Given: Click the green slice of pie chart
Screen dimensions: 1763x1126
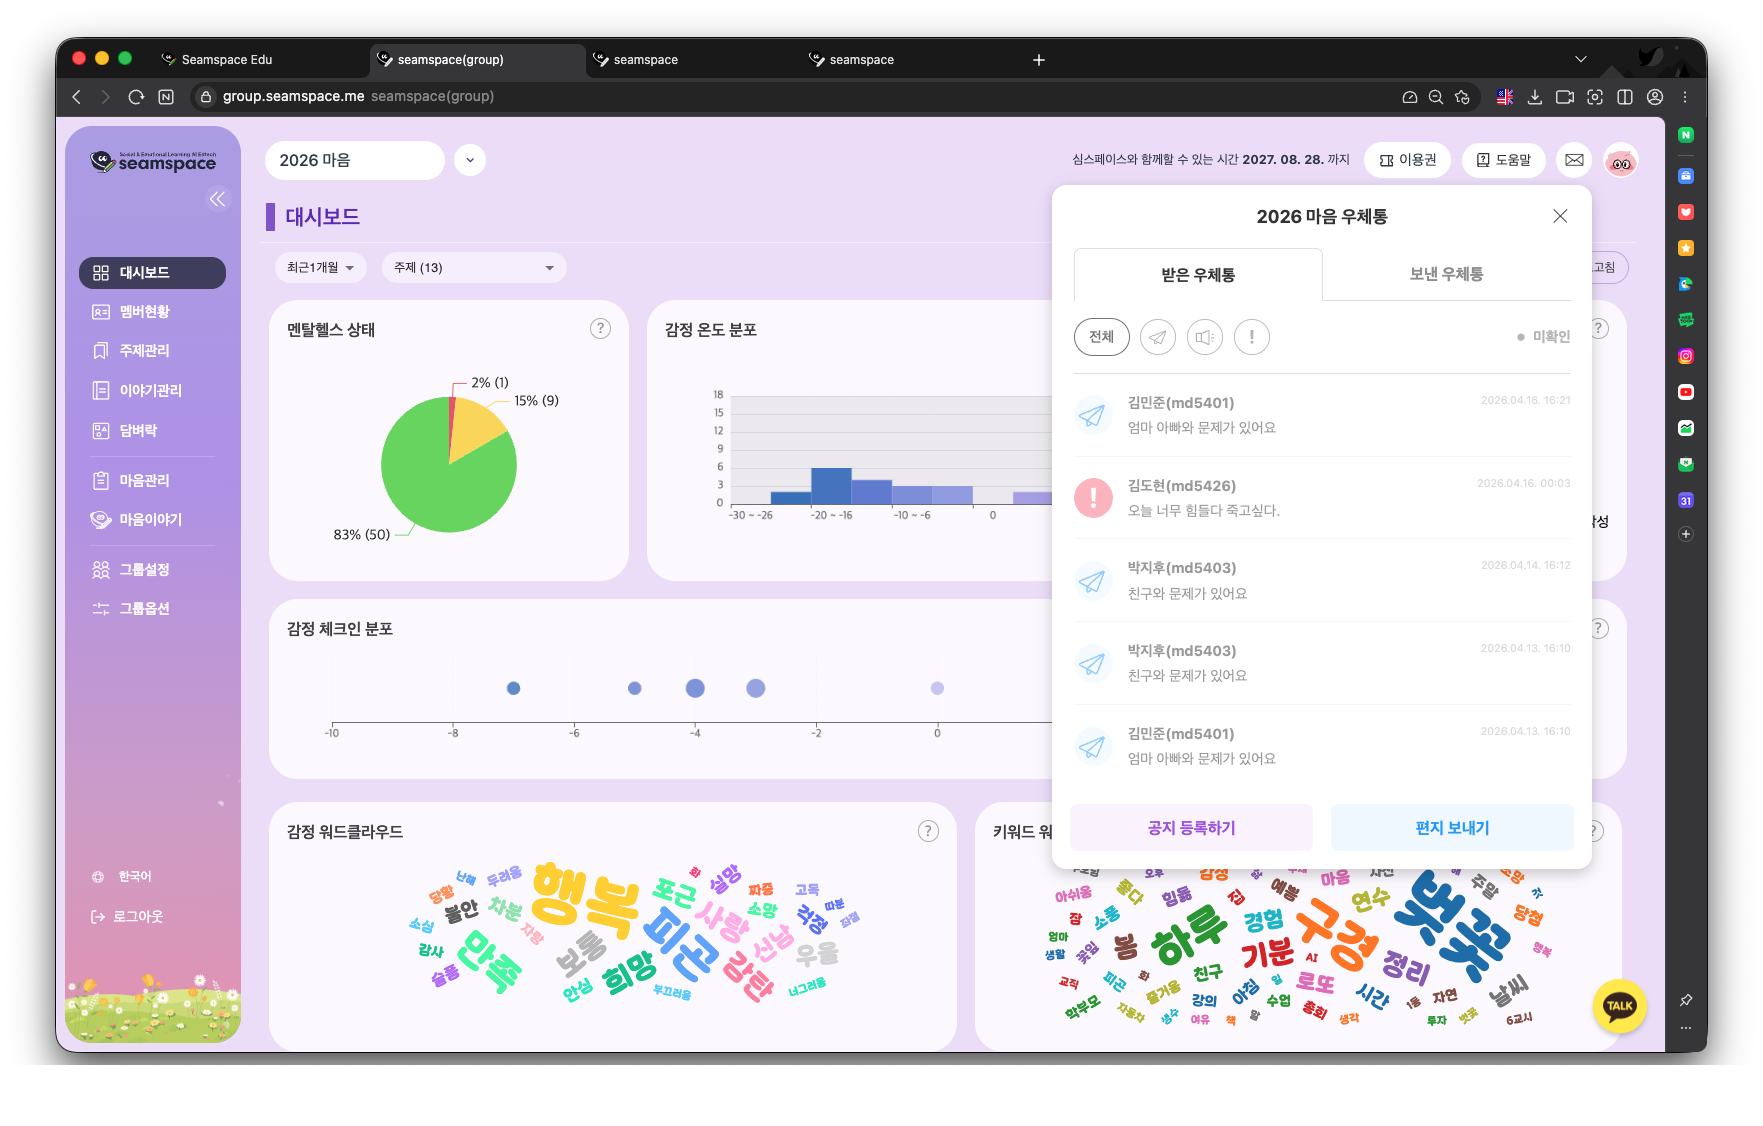Looking at the screenshot, I should [440, 490].
